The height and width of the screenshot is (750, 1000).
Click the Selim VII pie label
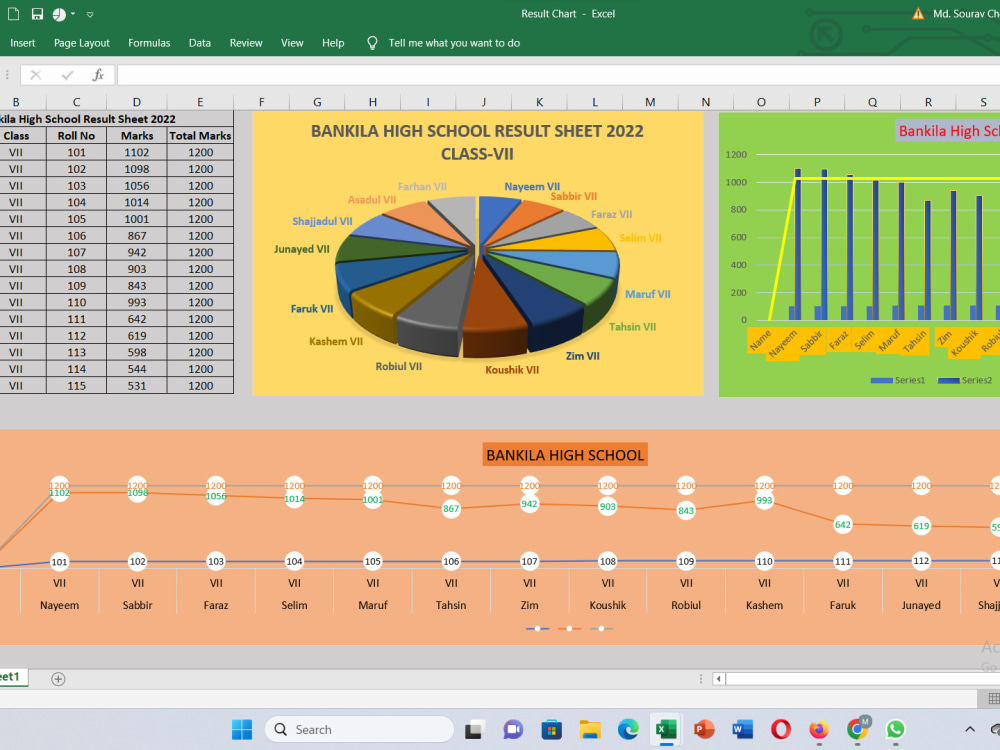[x=640, y=238]
